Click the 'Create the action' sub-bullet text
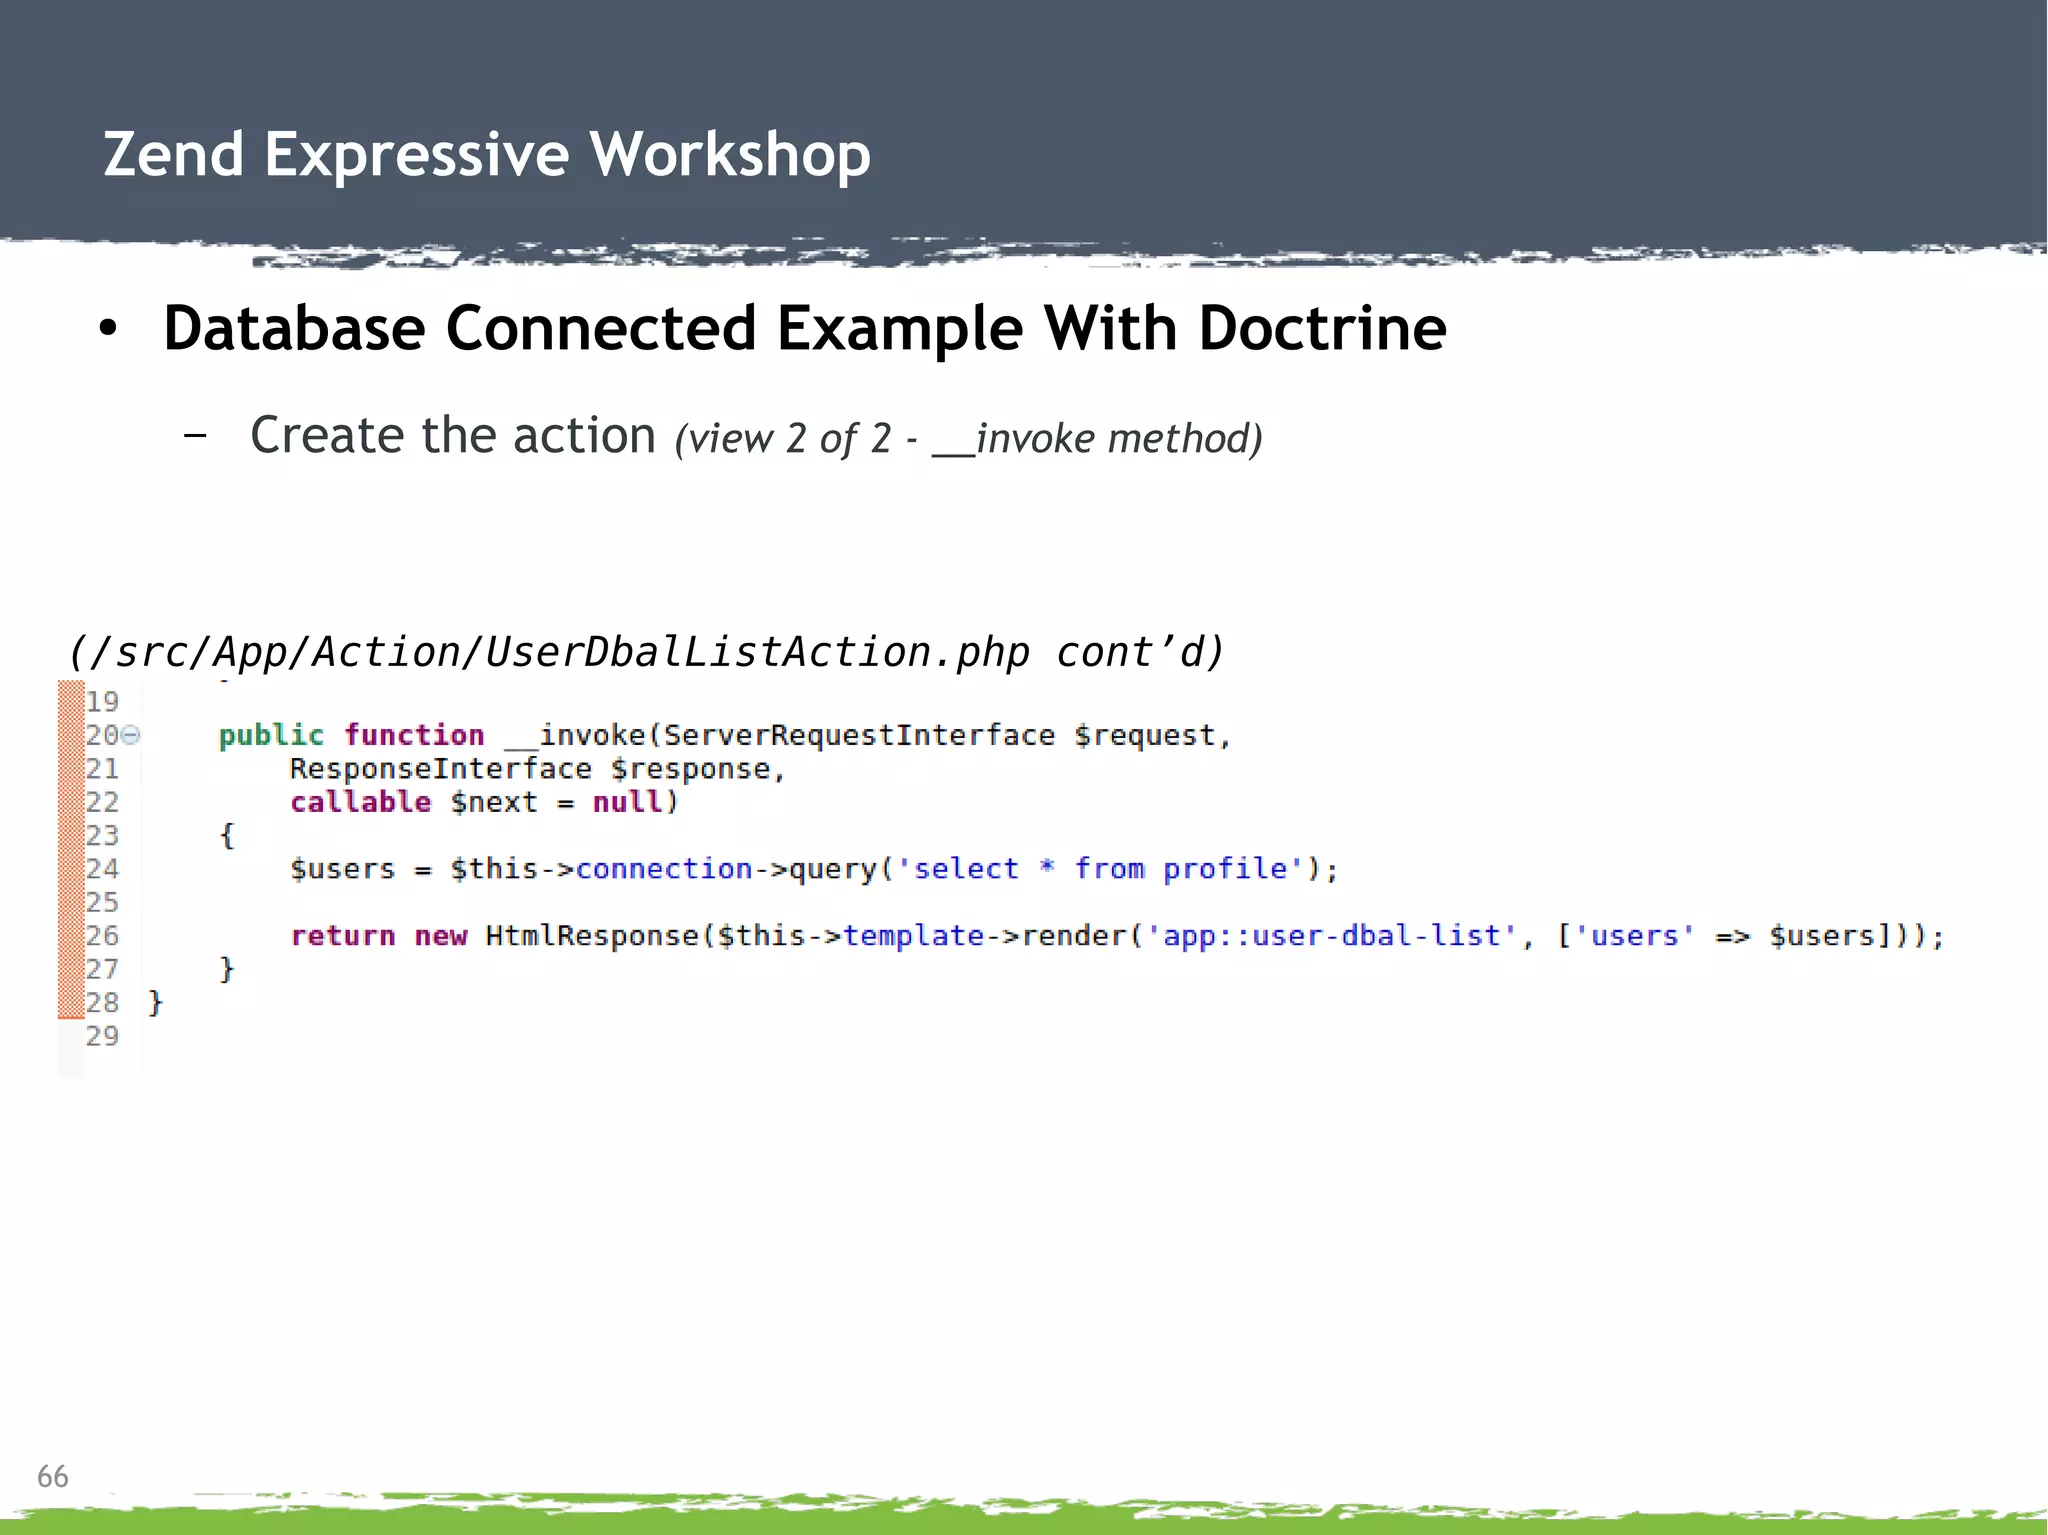Screen dimensions: 2048x1535 pos(453,436)
